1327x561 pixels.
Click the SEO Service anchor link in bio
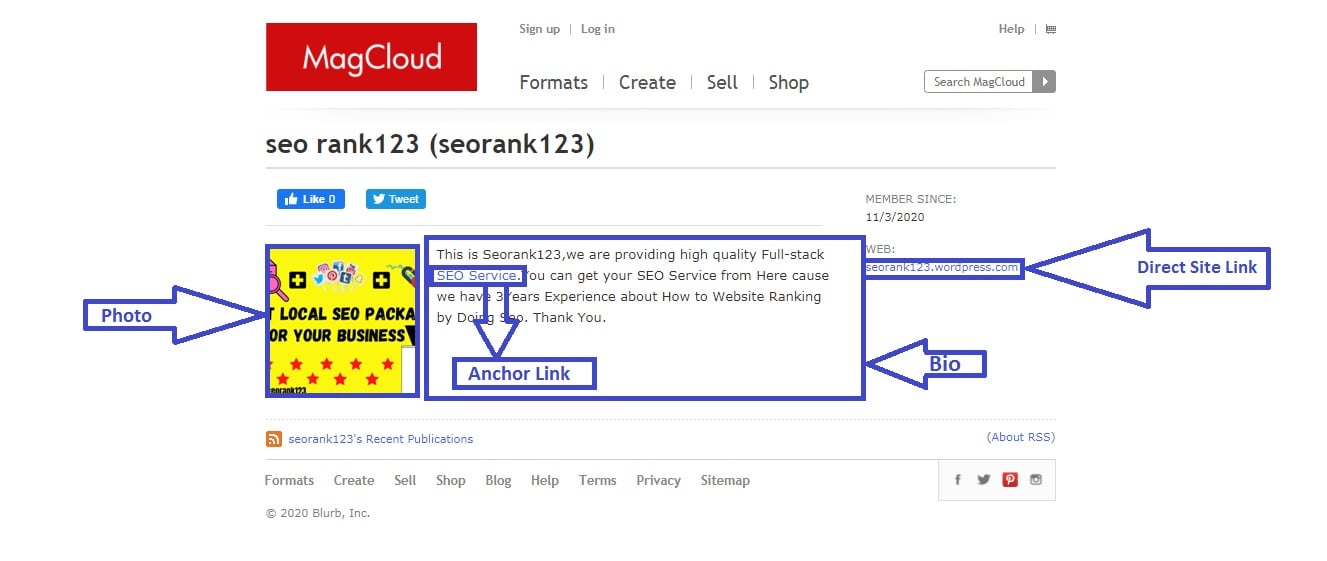pyautogui.click(x=476, y=276)
